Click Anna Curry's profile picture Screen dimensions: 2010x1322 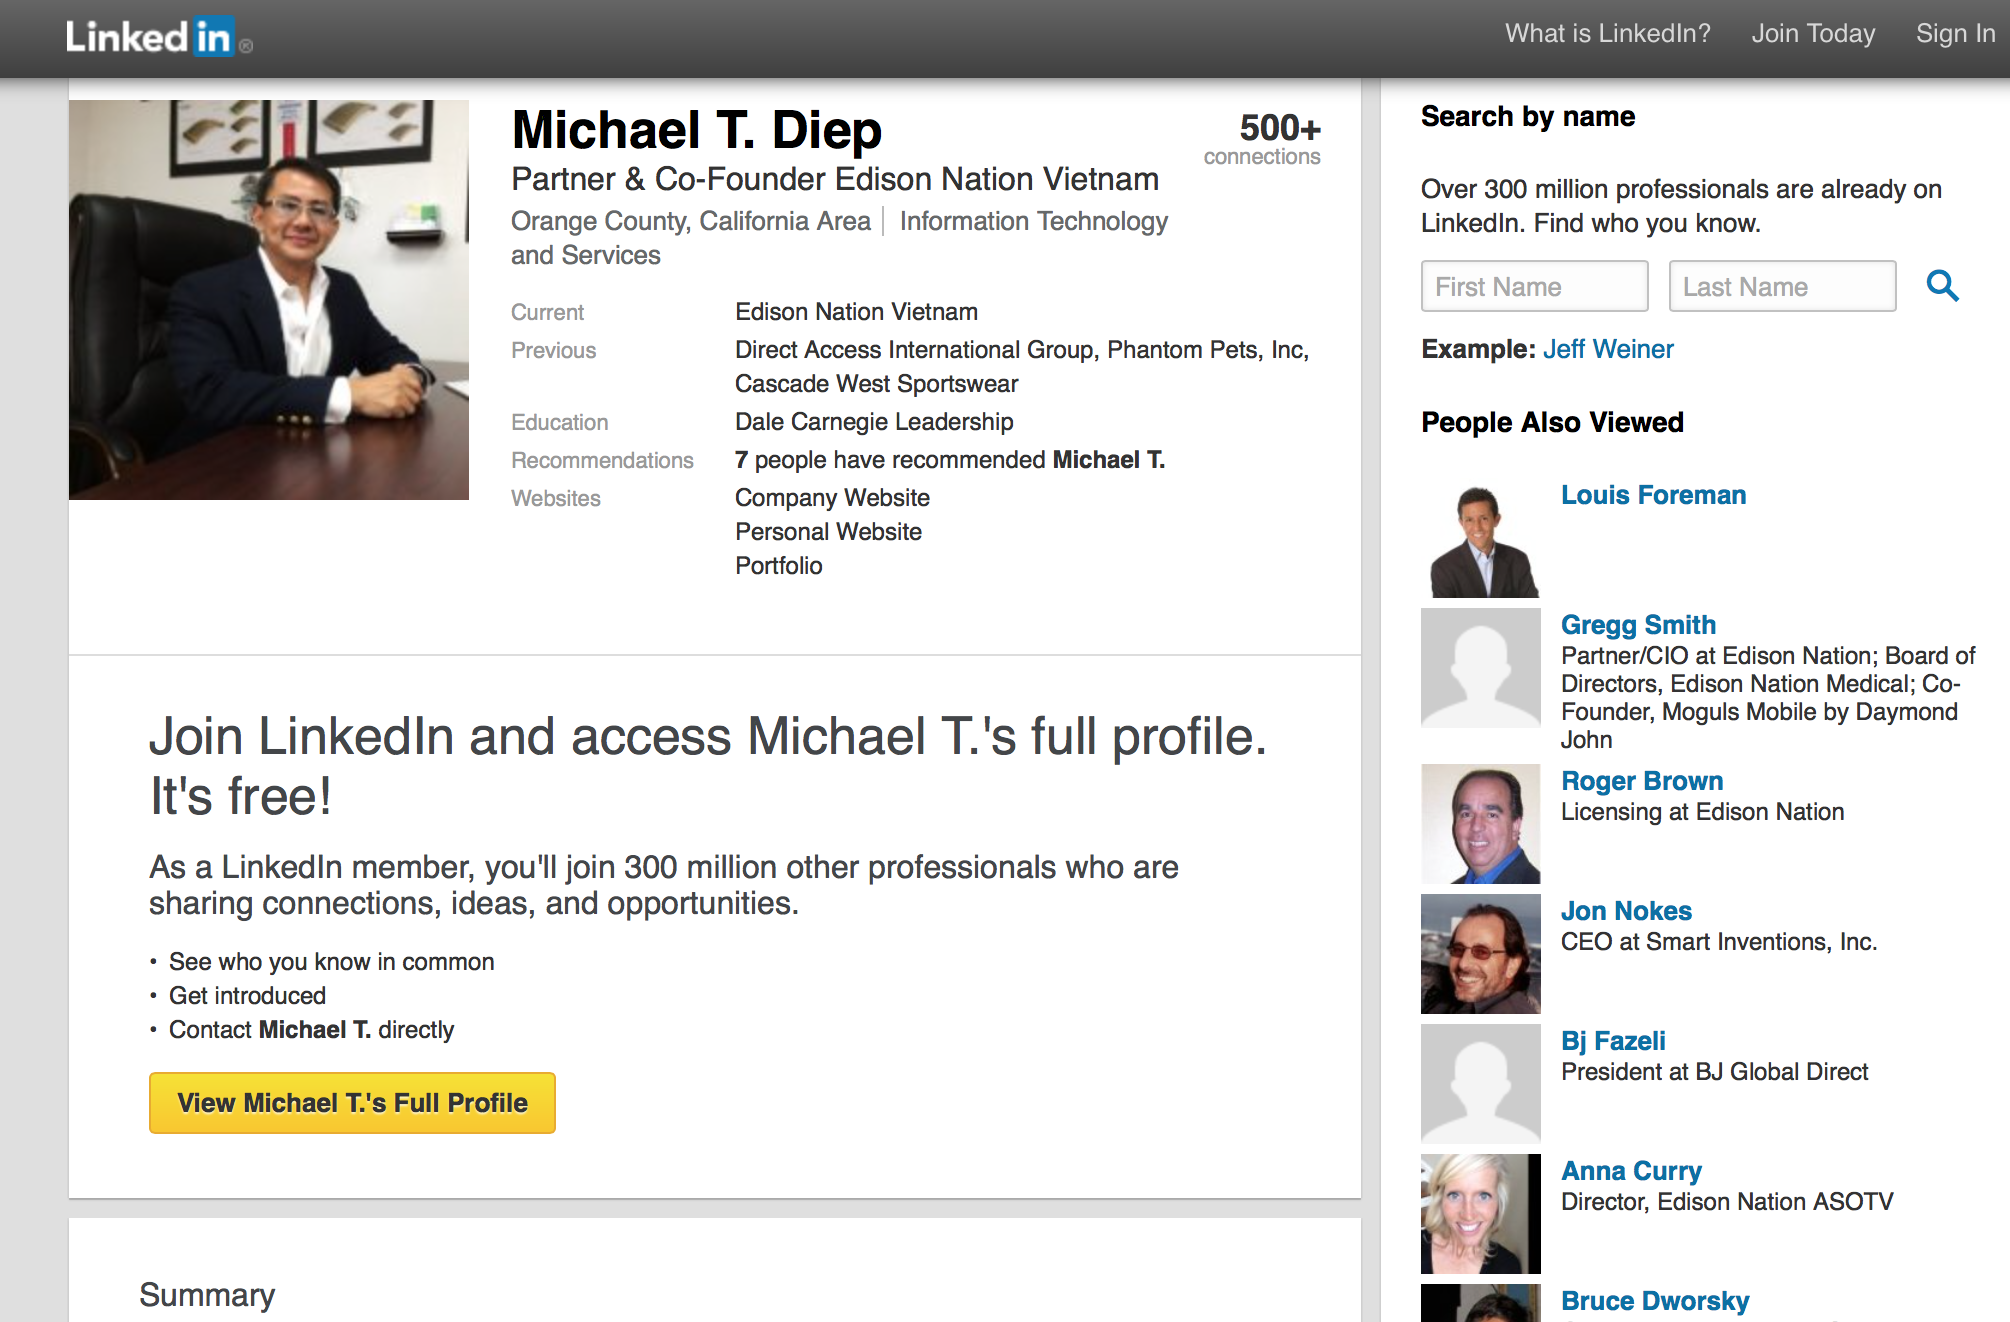coord(1481,1214)
